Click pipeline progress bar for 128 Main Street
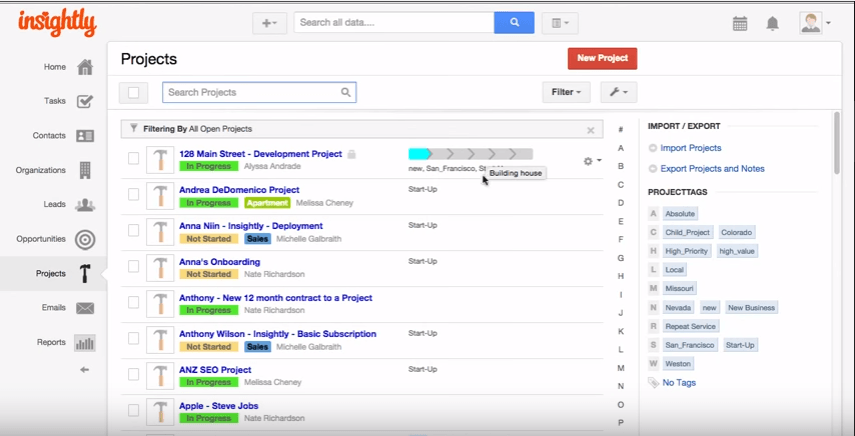 [x=471, y=154]
